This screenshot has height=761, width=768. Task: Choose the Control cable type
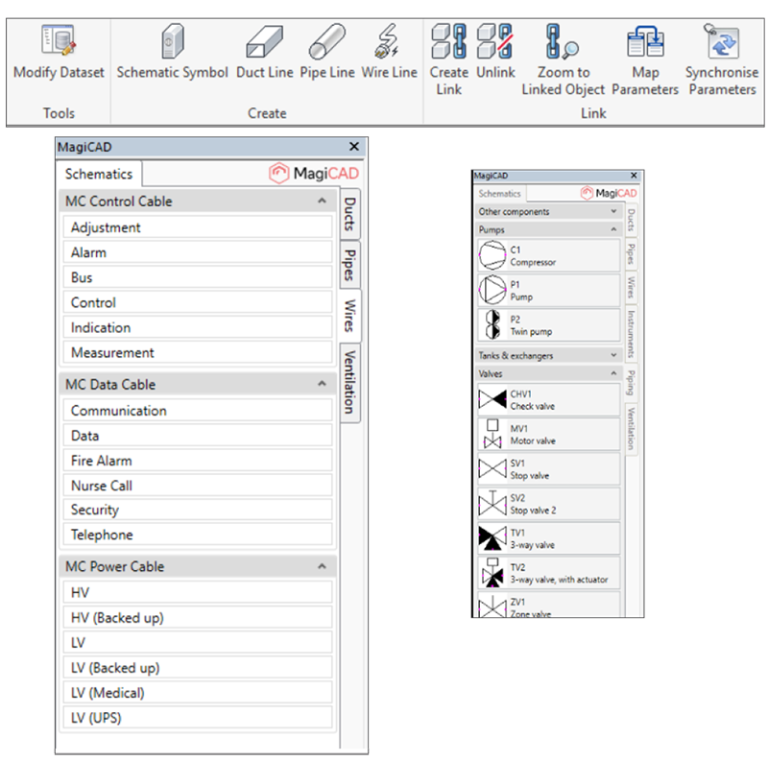197,302
